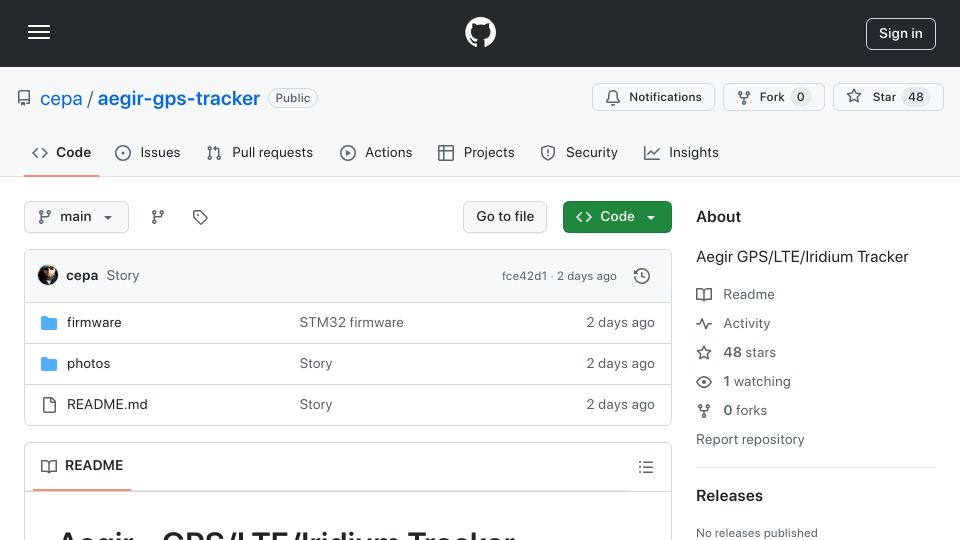Open the Activity link in About
960x540 pixels.
pyautogui.click(x=733, y=323)
